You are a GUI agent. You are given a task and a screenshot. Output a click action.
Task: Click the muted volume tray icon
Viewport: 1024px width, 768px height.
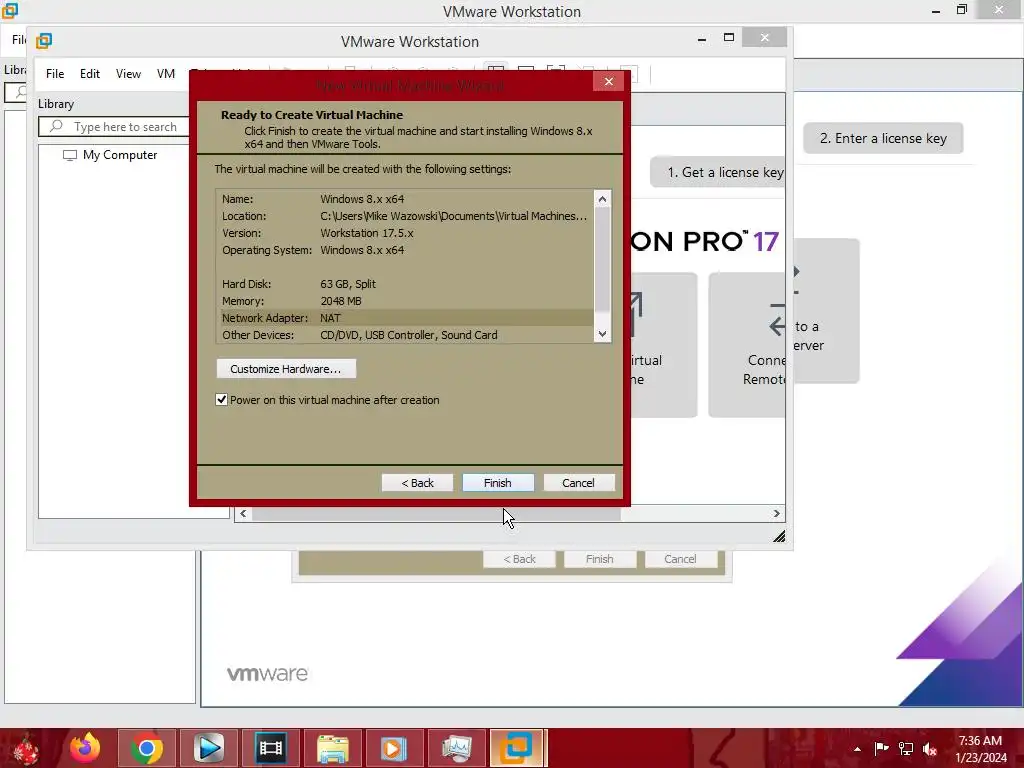click(x=930, y=749)
